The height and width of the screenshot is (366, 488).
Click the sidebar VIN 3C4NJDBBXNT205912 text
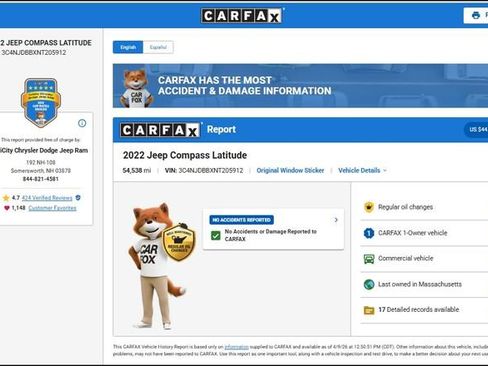[x=34, y=52]
